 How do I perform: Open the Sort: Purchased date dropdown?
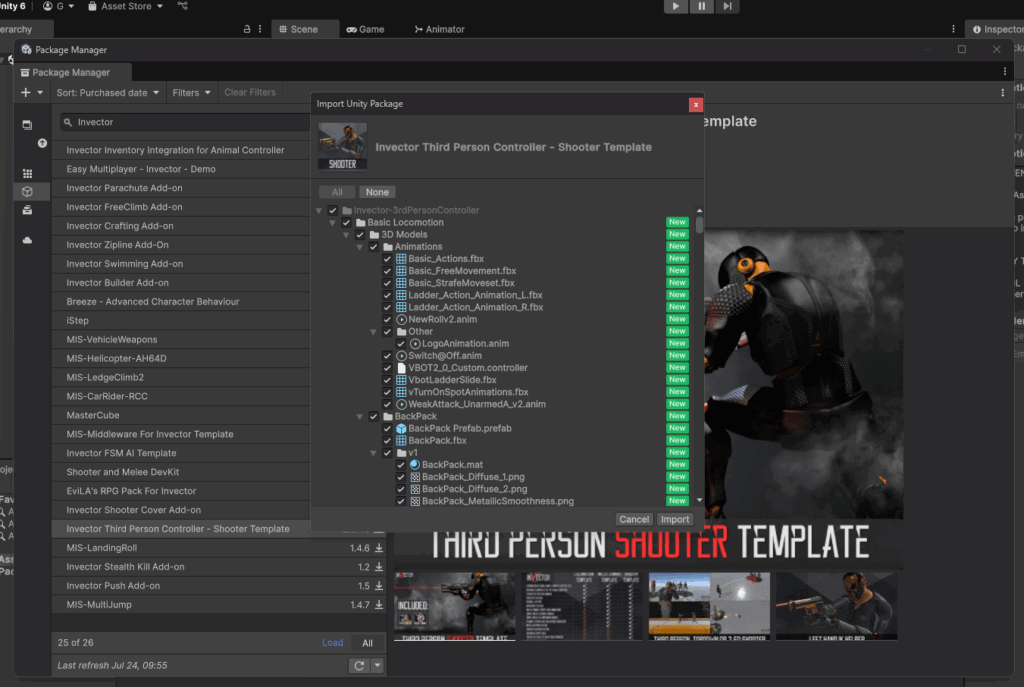point(108,93)
